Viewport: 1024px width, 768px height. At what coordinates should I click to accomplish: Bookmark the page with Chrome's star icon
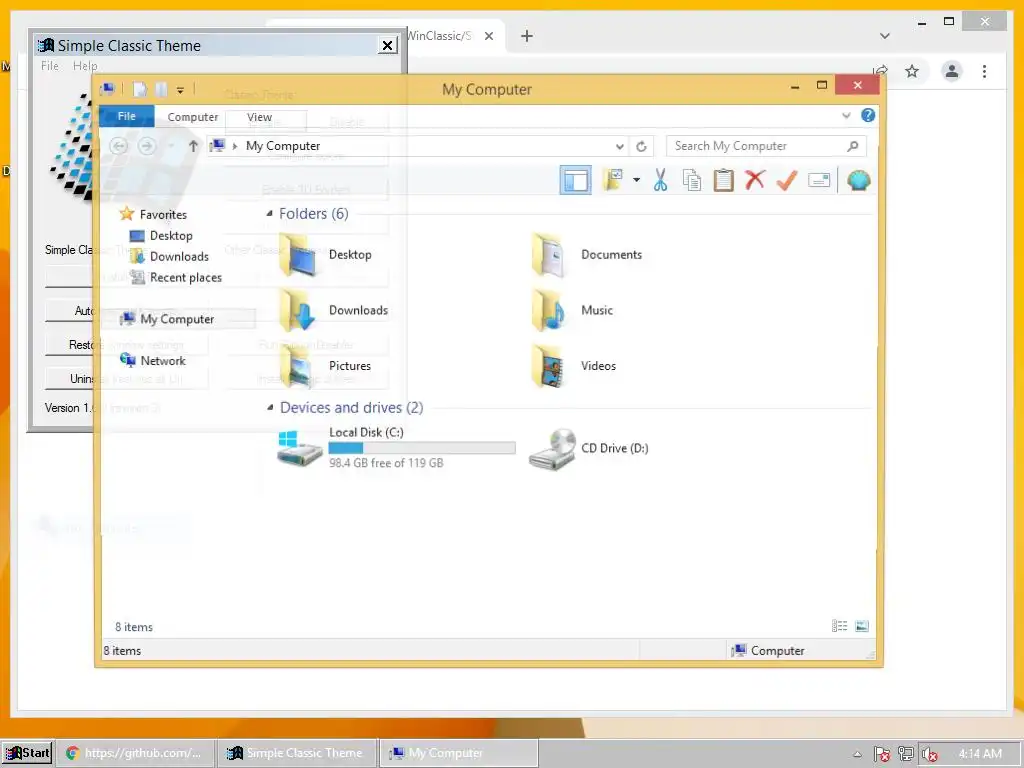click(912, 71)
